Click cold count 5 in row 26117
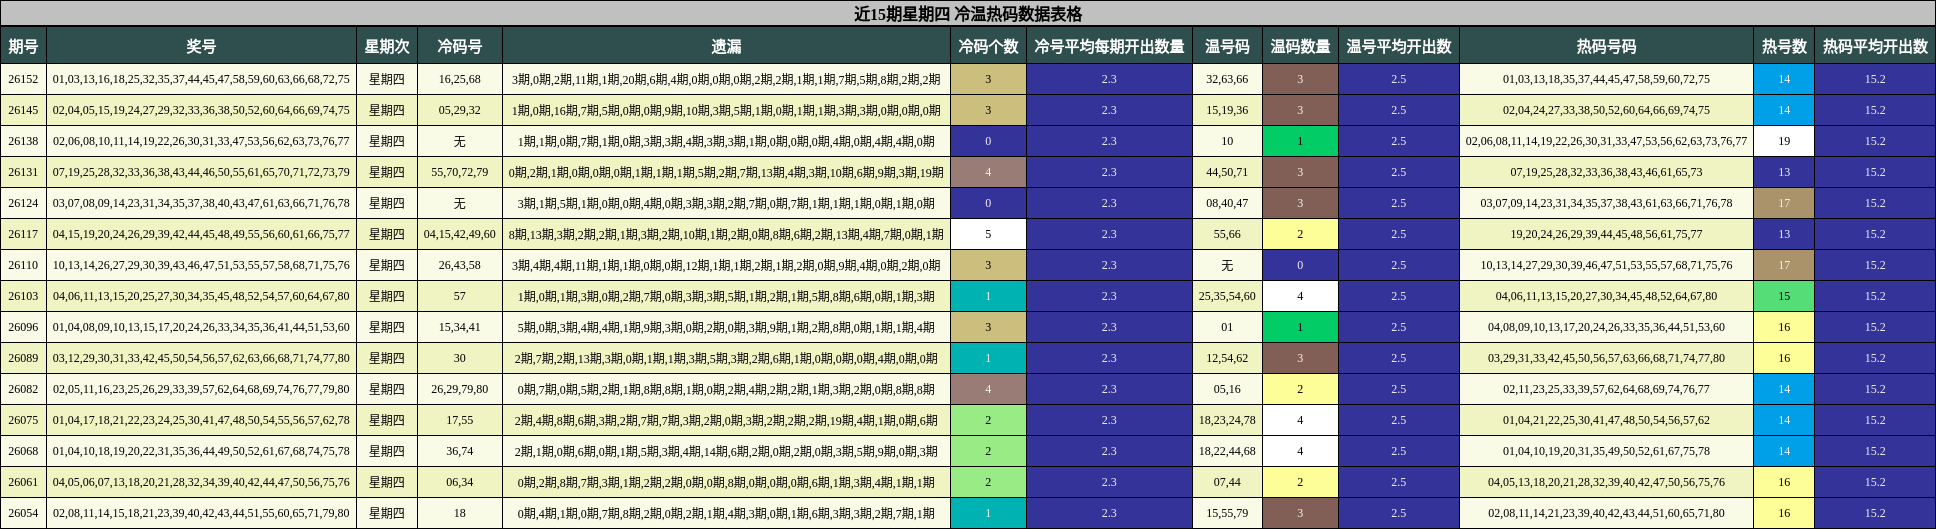Screen dimensions: 1936x529 tap(988, 234)
